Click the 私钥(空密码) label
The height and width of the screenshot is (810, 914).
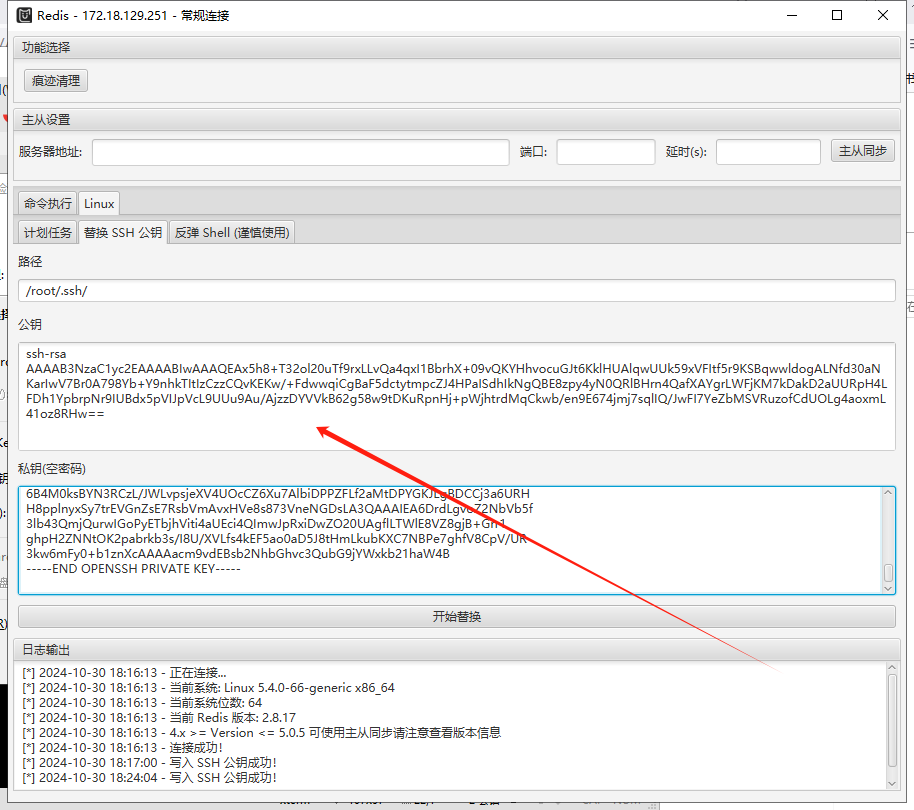pos(52,469)
